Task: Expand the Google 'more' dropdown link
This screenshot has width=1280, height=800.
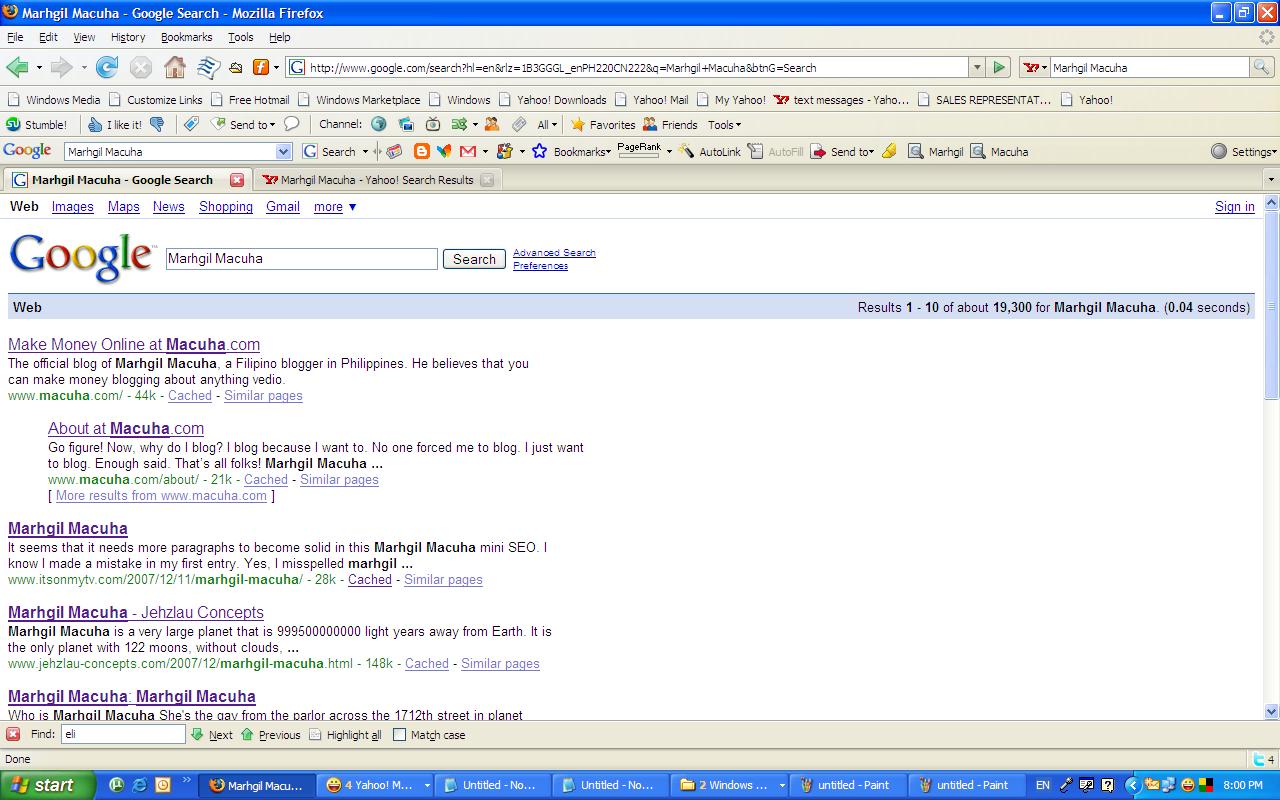Action: pos(335,206)
